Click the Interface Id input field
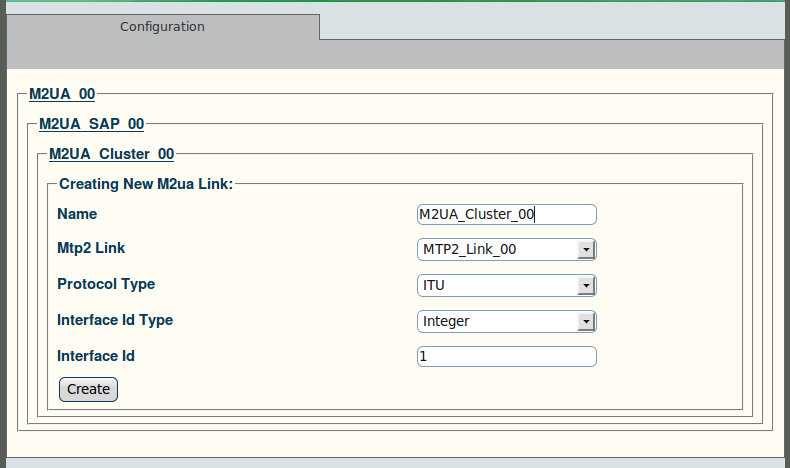Viewport: 790px width, 468px height. pyautogui.click(x=507, y=357)
